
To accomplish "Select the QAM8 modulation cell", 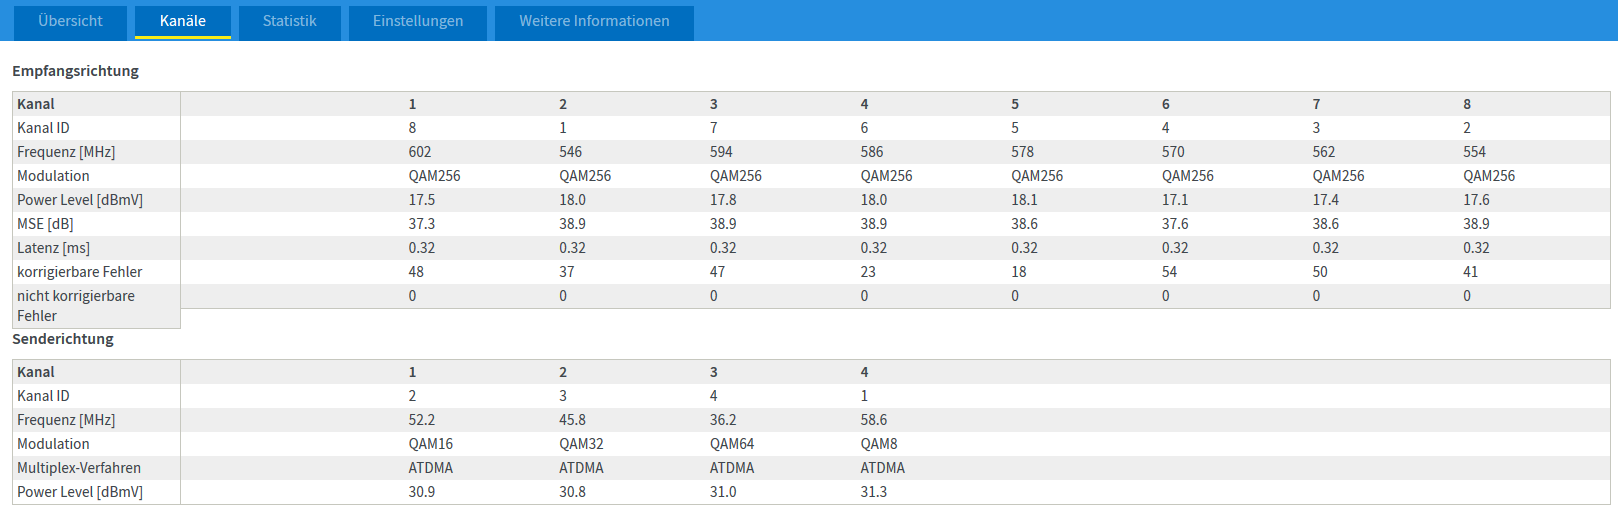I will (879, 444).
